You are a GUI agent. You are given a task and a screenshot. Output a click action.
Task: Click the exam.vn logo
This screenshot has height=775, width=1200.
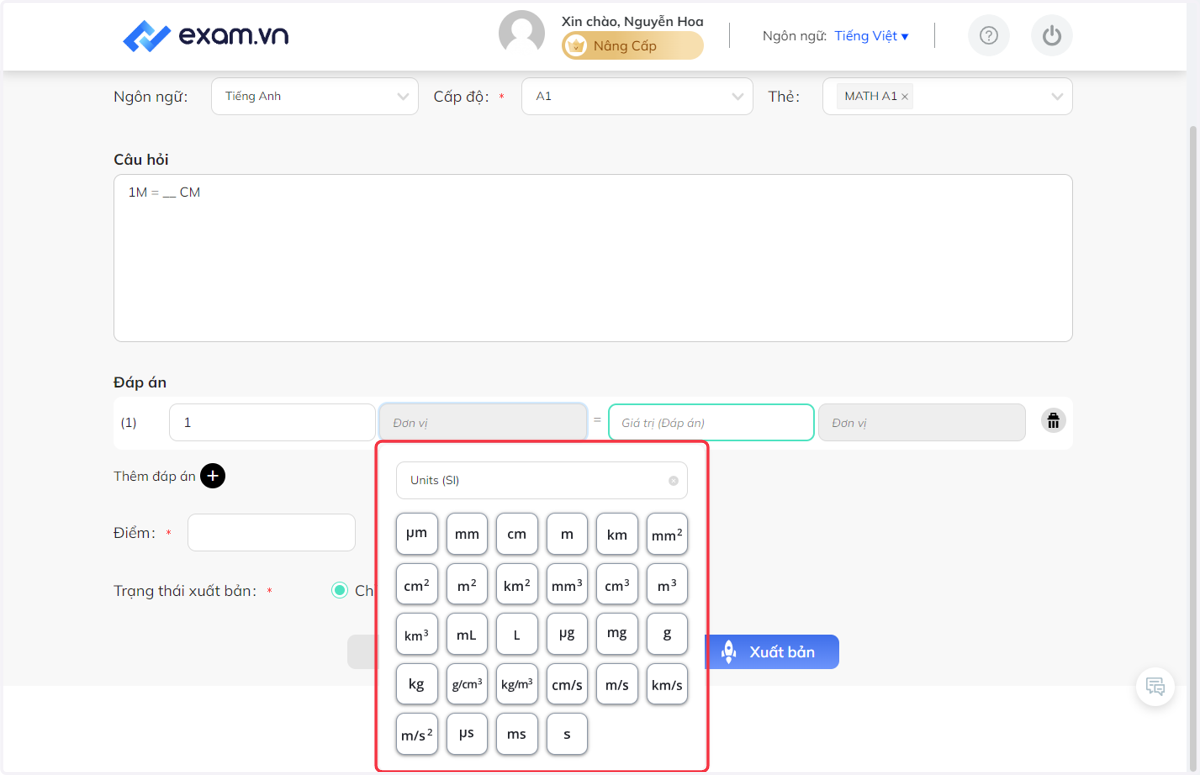pos(205,36)
